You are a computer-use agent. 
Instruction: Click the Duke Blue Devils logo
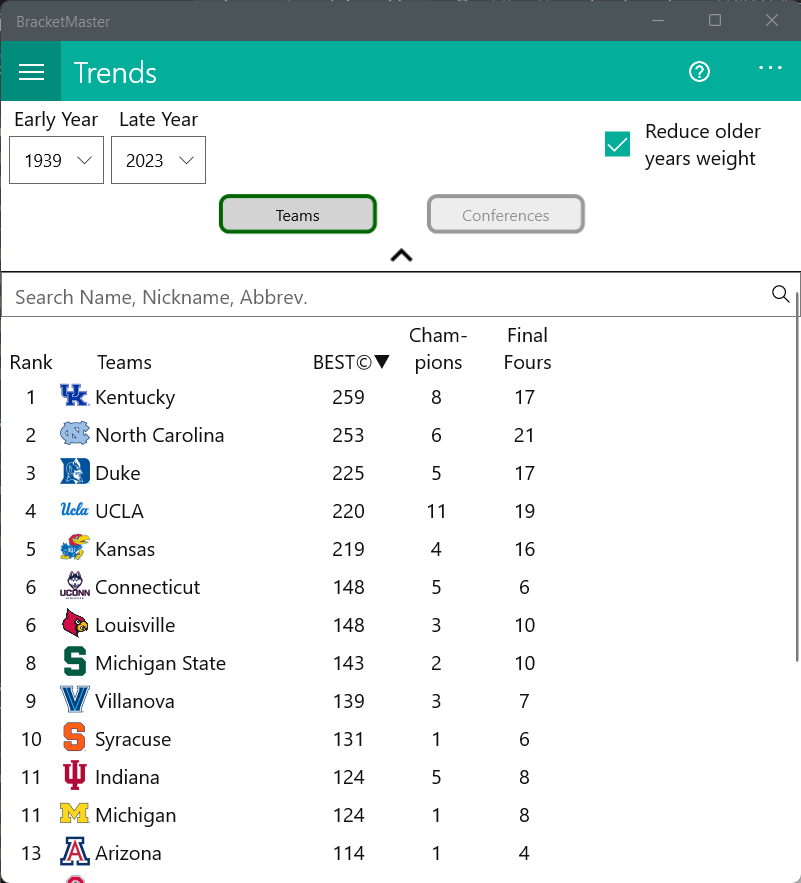tap(74, 472)
